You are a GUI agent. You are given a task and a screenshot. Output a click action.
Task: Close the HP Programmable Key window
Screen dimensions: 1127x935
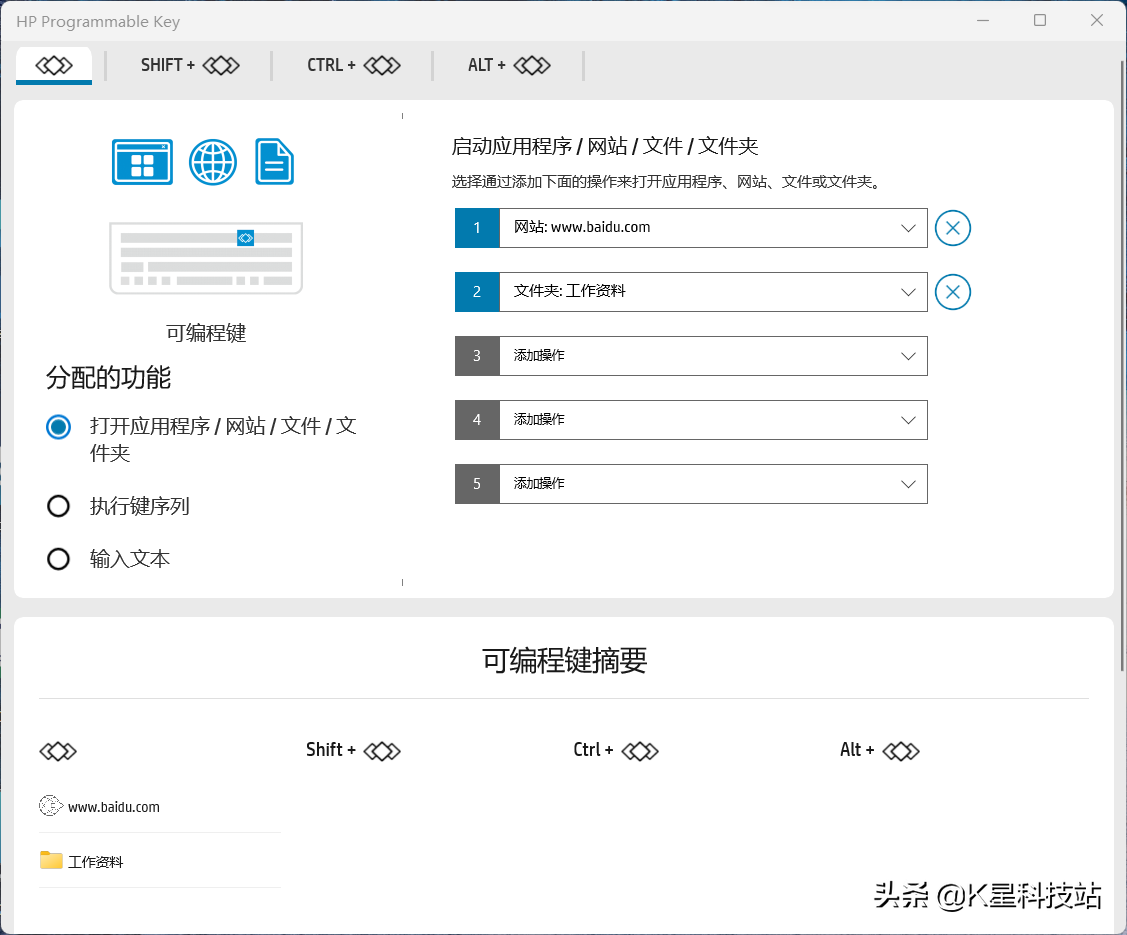tap(1097, 21)
